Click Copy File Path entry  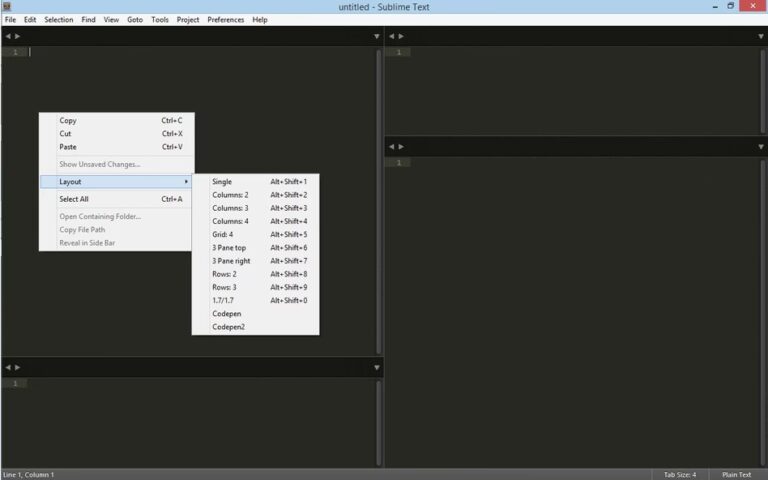click(117, 230)
